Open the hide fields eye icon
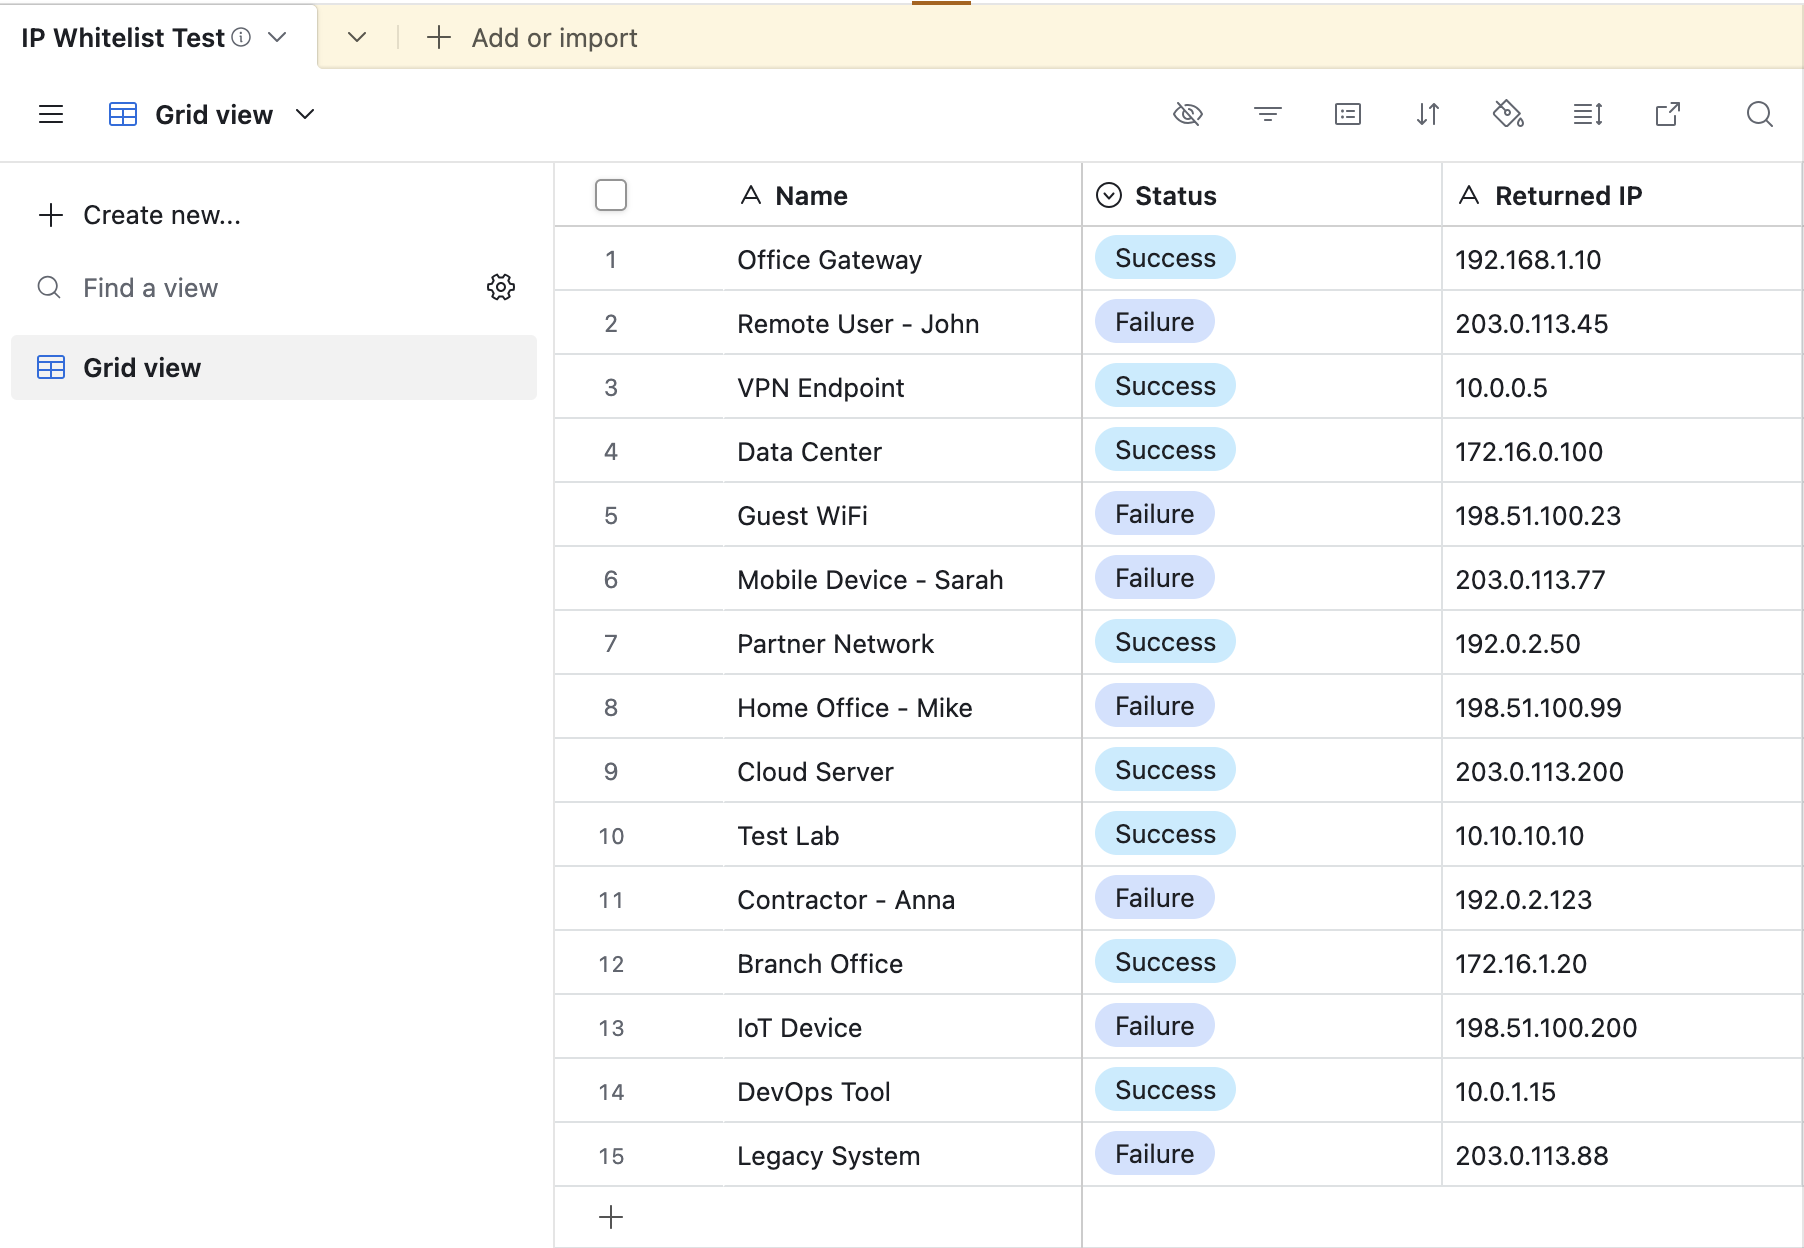1804x1248 pixels. coord(1187,114)
